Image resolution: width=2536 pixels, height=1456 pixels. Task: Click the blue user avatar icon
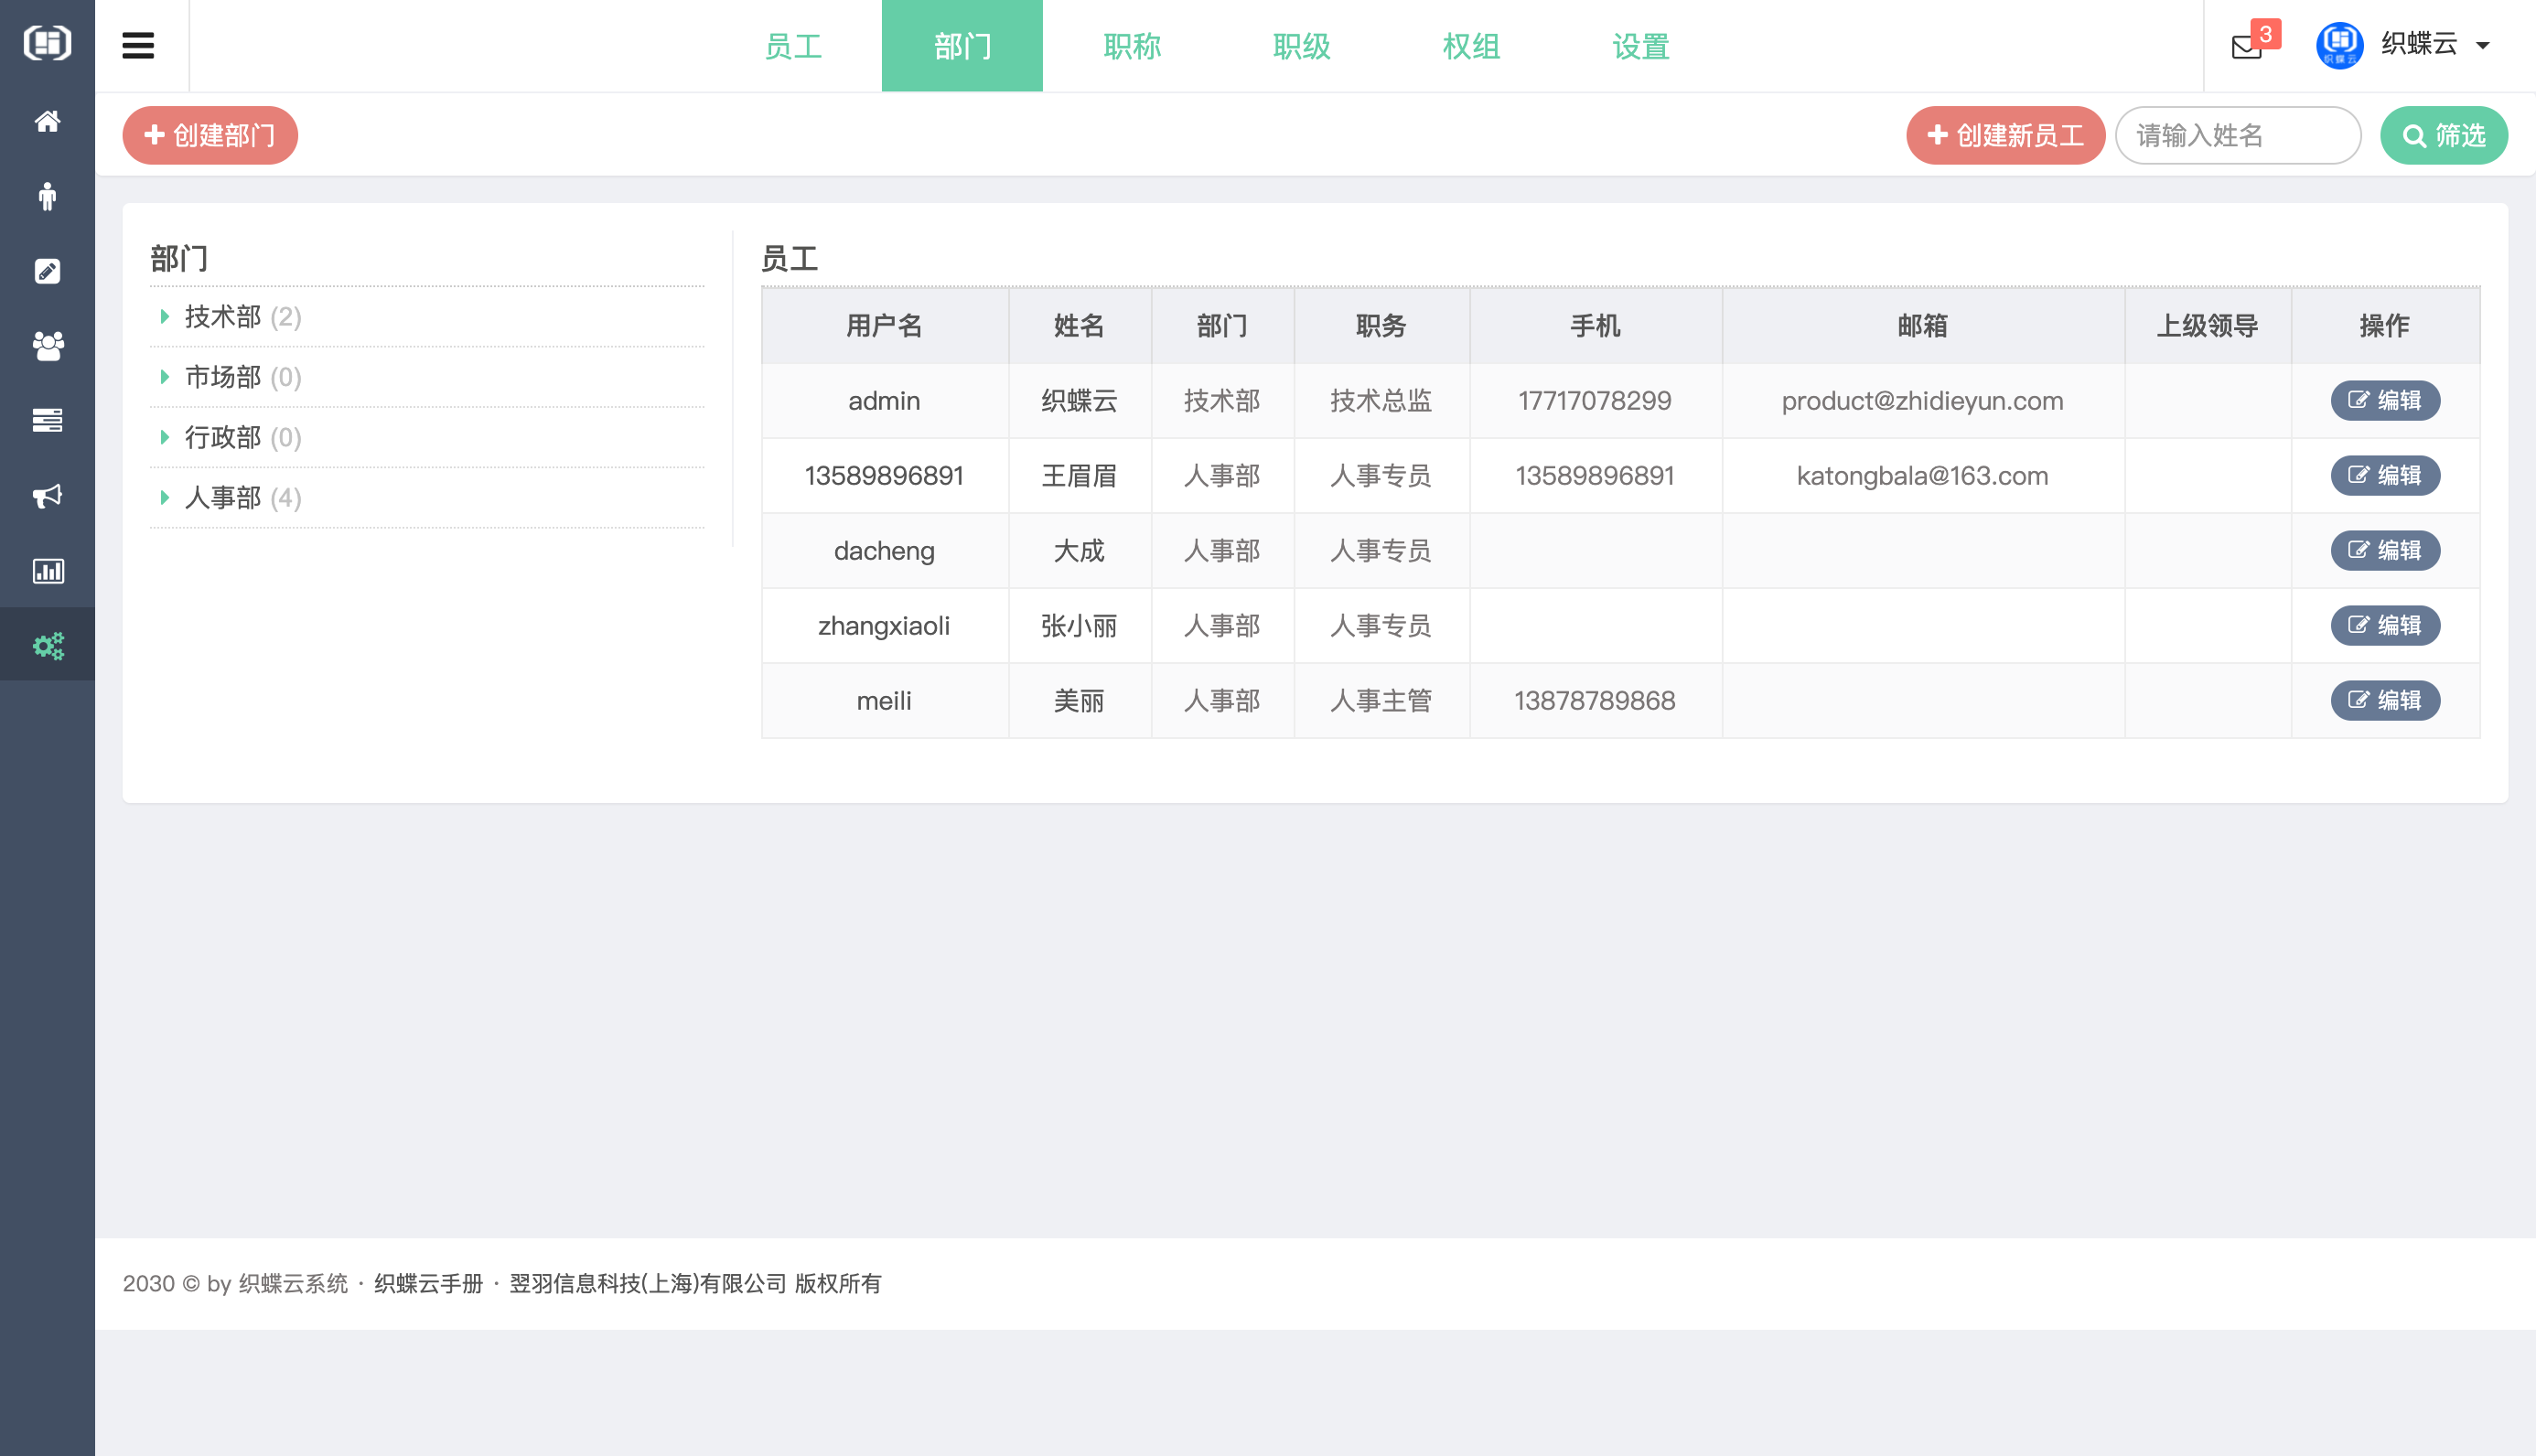pyautogui.click(x=2338, y=45)
